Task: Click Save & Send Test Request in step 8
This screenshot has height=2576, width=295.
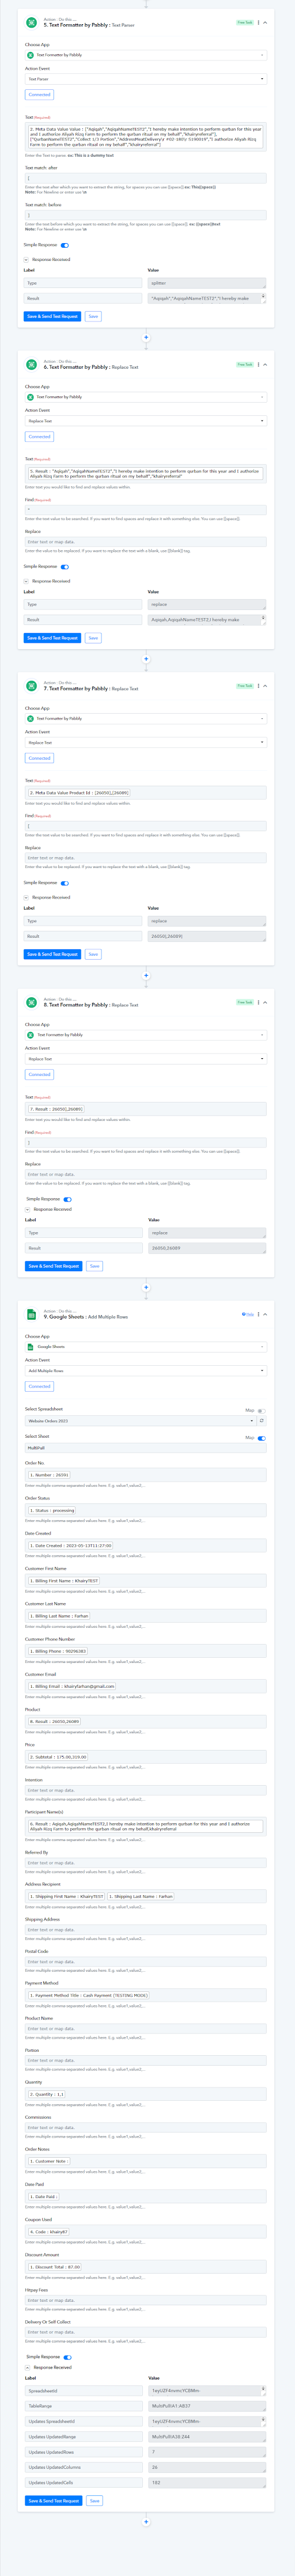Action: 53,1266
